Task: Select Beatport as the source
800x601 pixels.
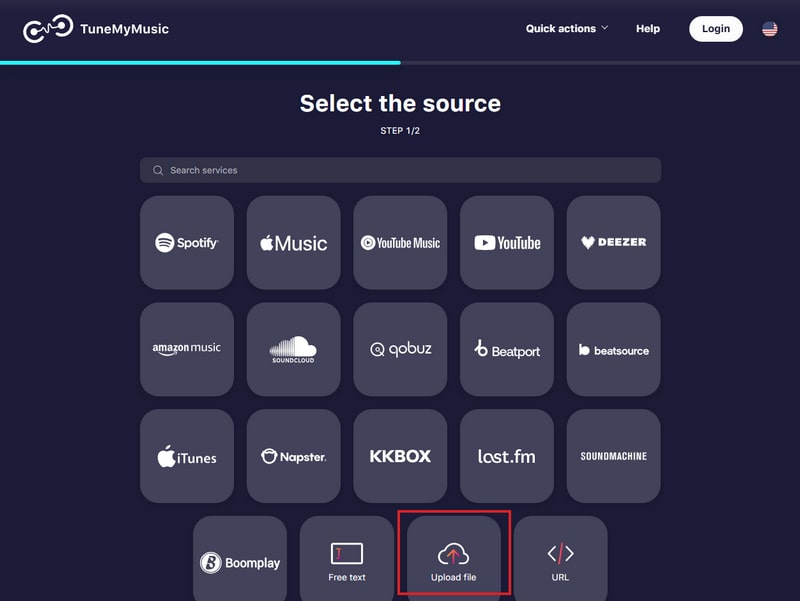Action: click(x=507, y=349)
